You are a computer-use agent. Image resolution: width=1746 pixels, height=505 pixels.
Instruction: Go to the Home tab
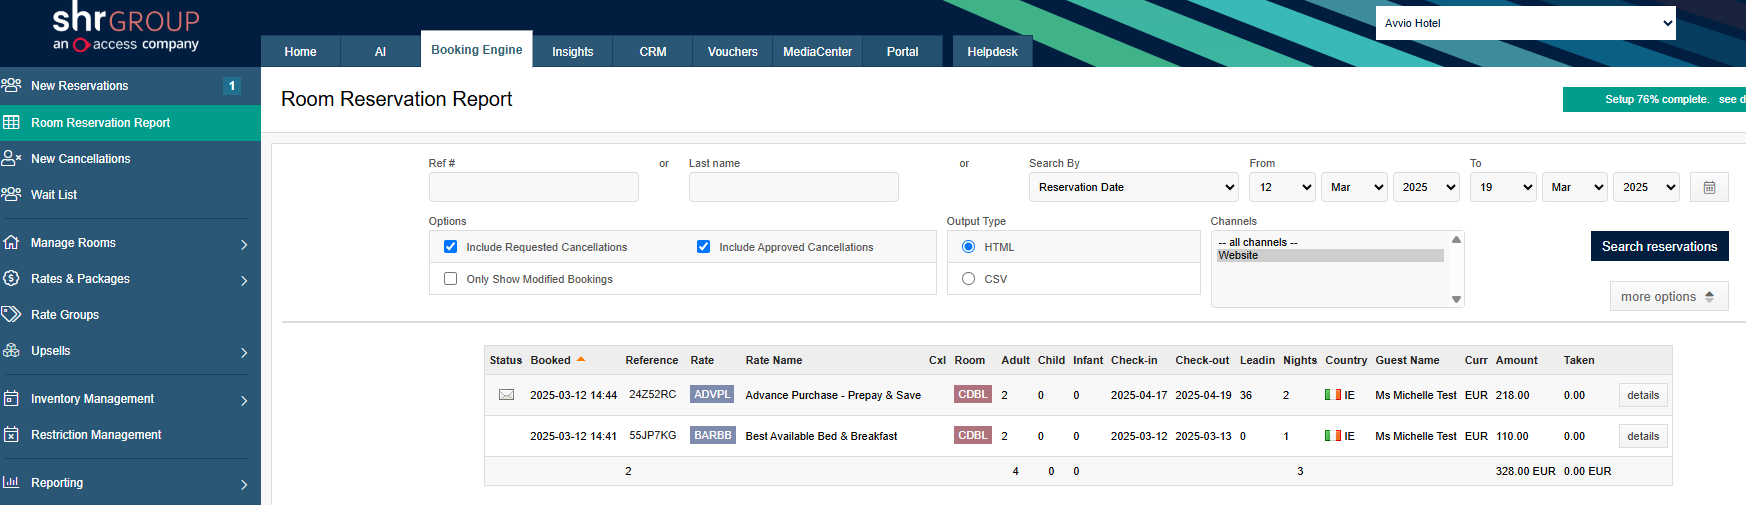point(300,51)
